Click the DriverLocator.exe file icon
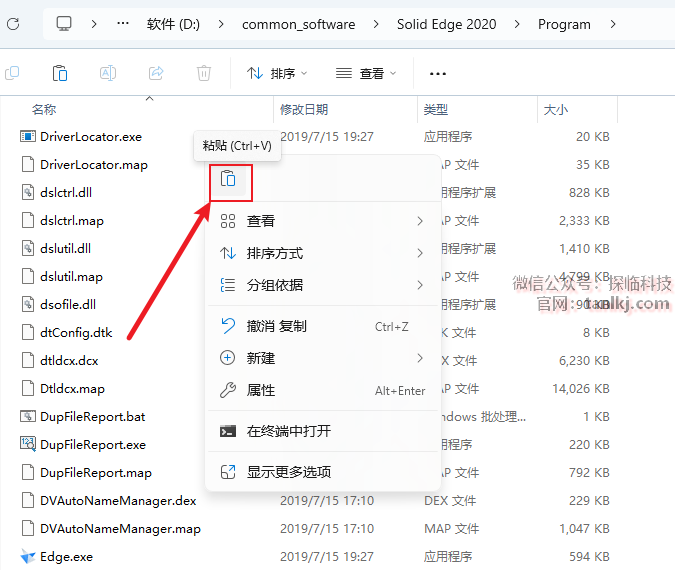675x578 pixels. pyautogui.click(x=28, y=137)
